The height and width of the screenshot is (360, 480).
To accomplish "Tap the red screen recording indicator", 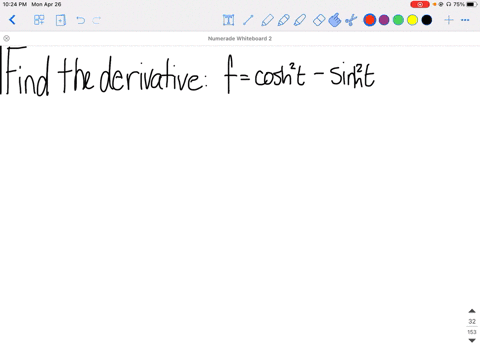I will (x=420, y=4).
